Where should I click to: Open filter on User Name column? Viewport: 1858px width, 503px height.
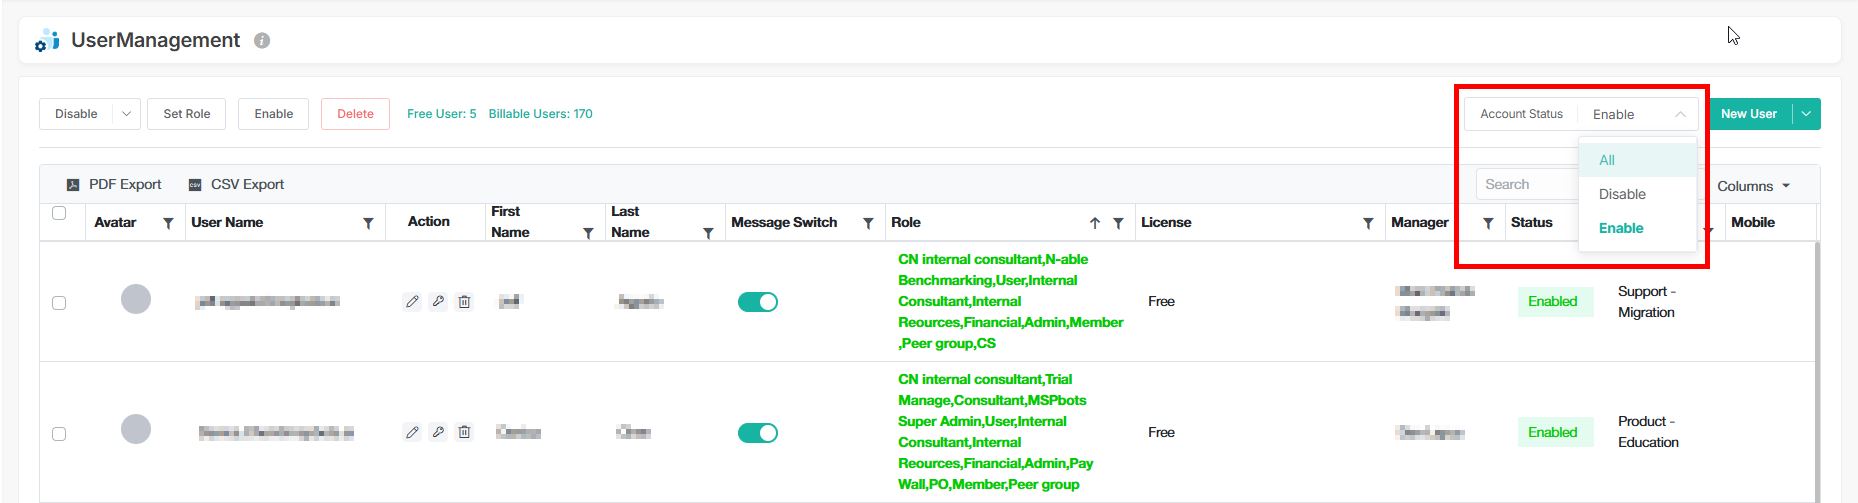pos(368,223)
